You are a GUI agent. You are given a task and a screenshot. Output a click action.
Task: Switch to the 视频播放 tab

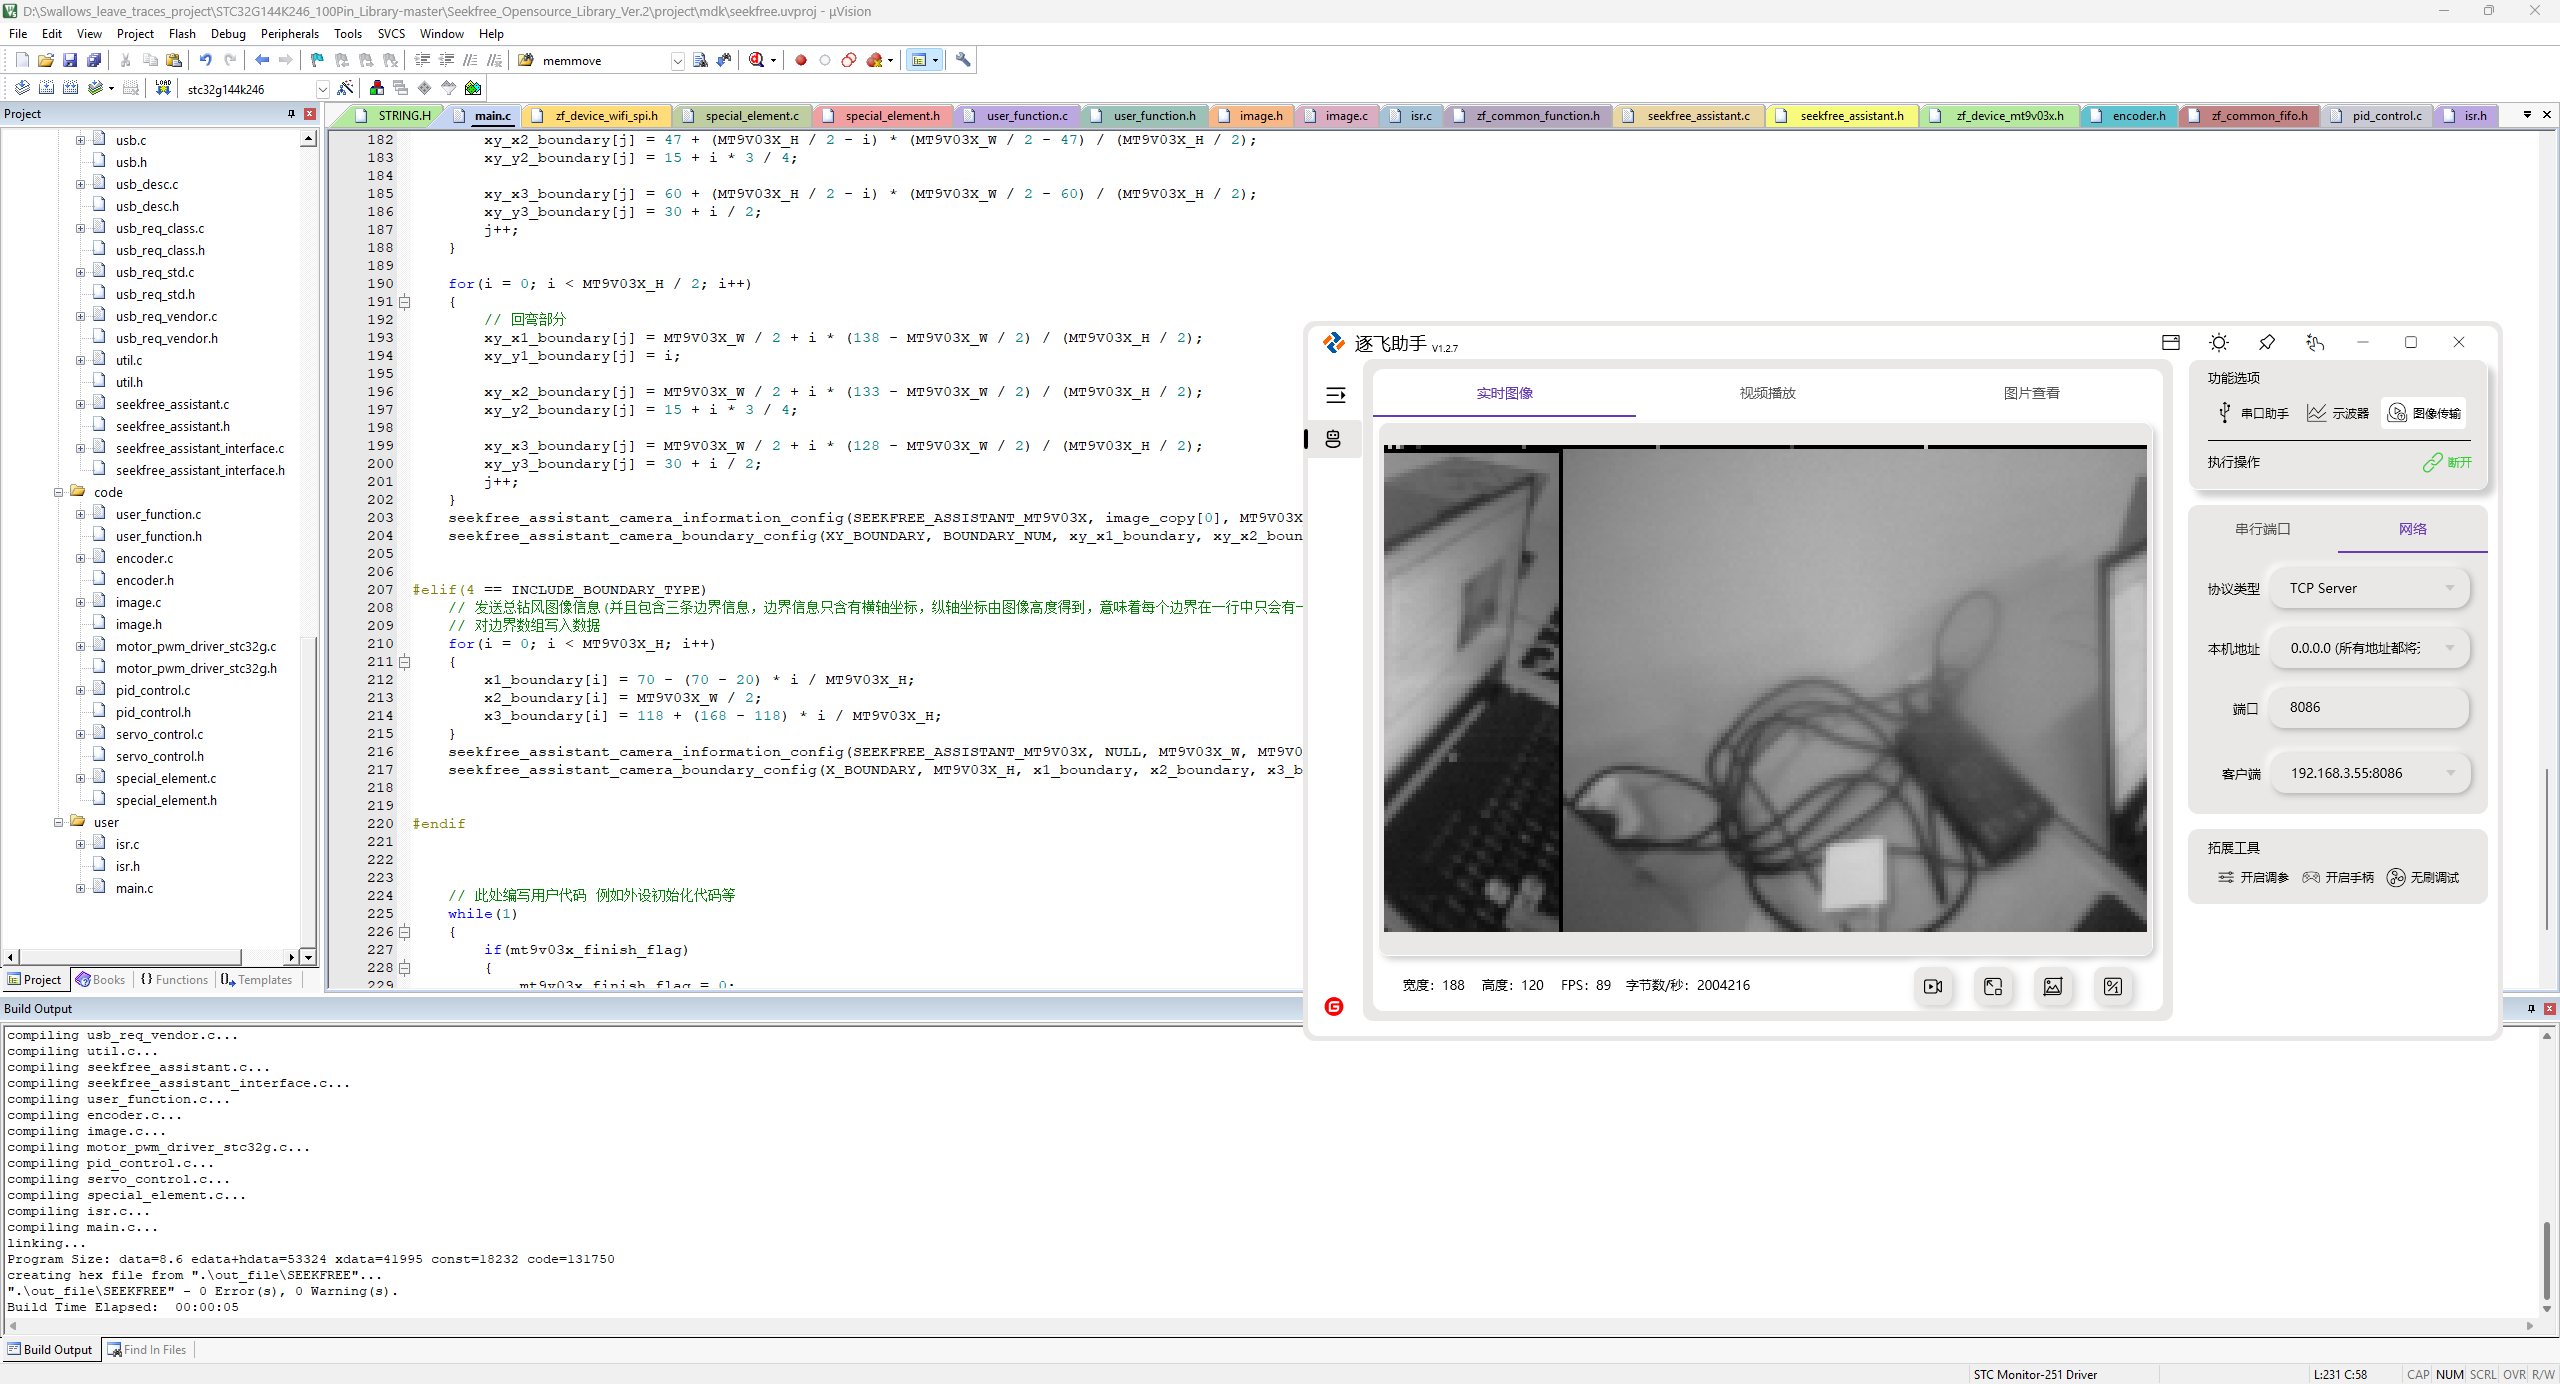(x=1767, y=393)
